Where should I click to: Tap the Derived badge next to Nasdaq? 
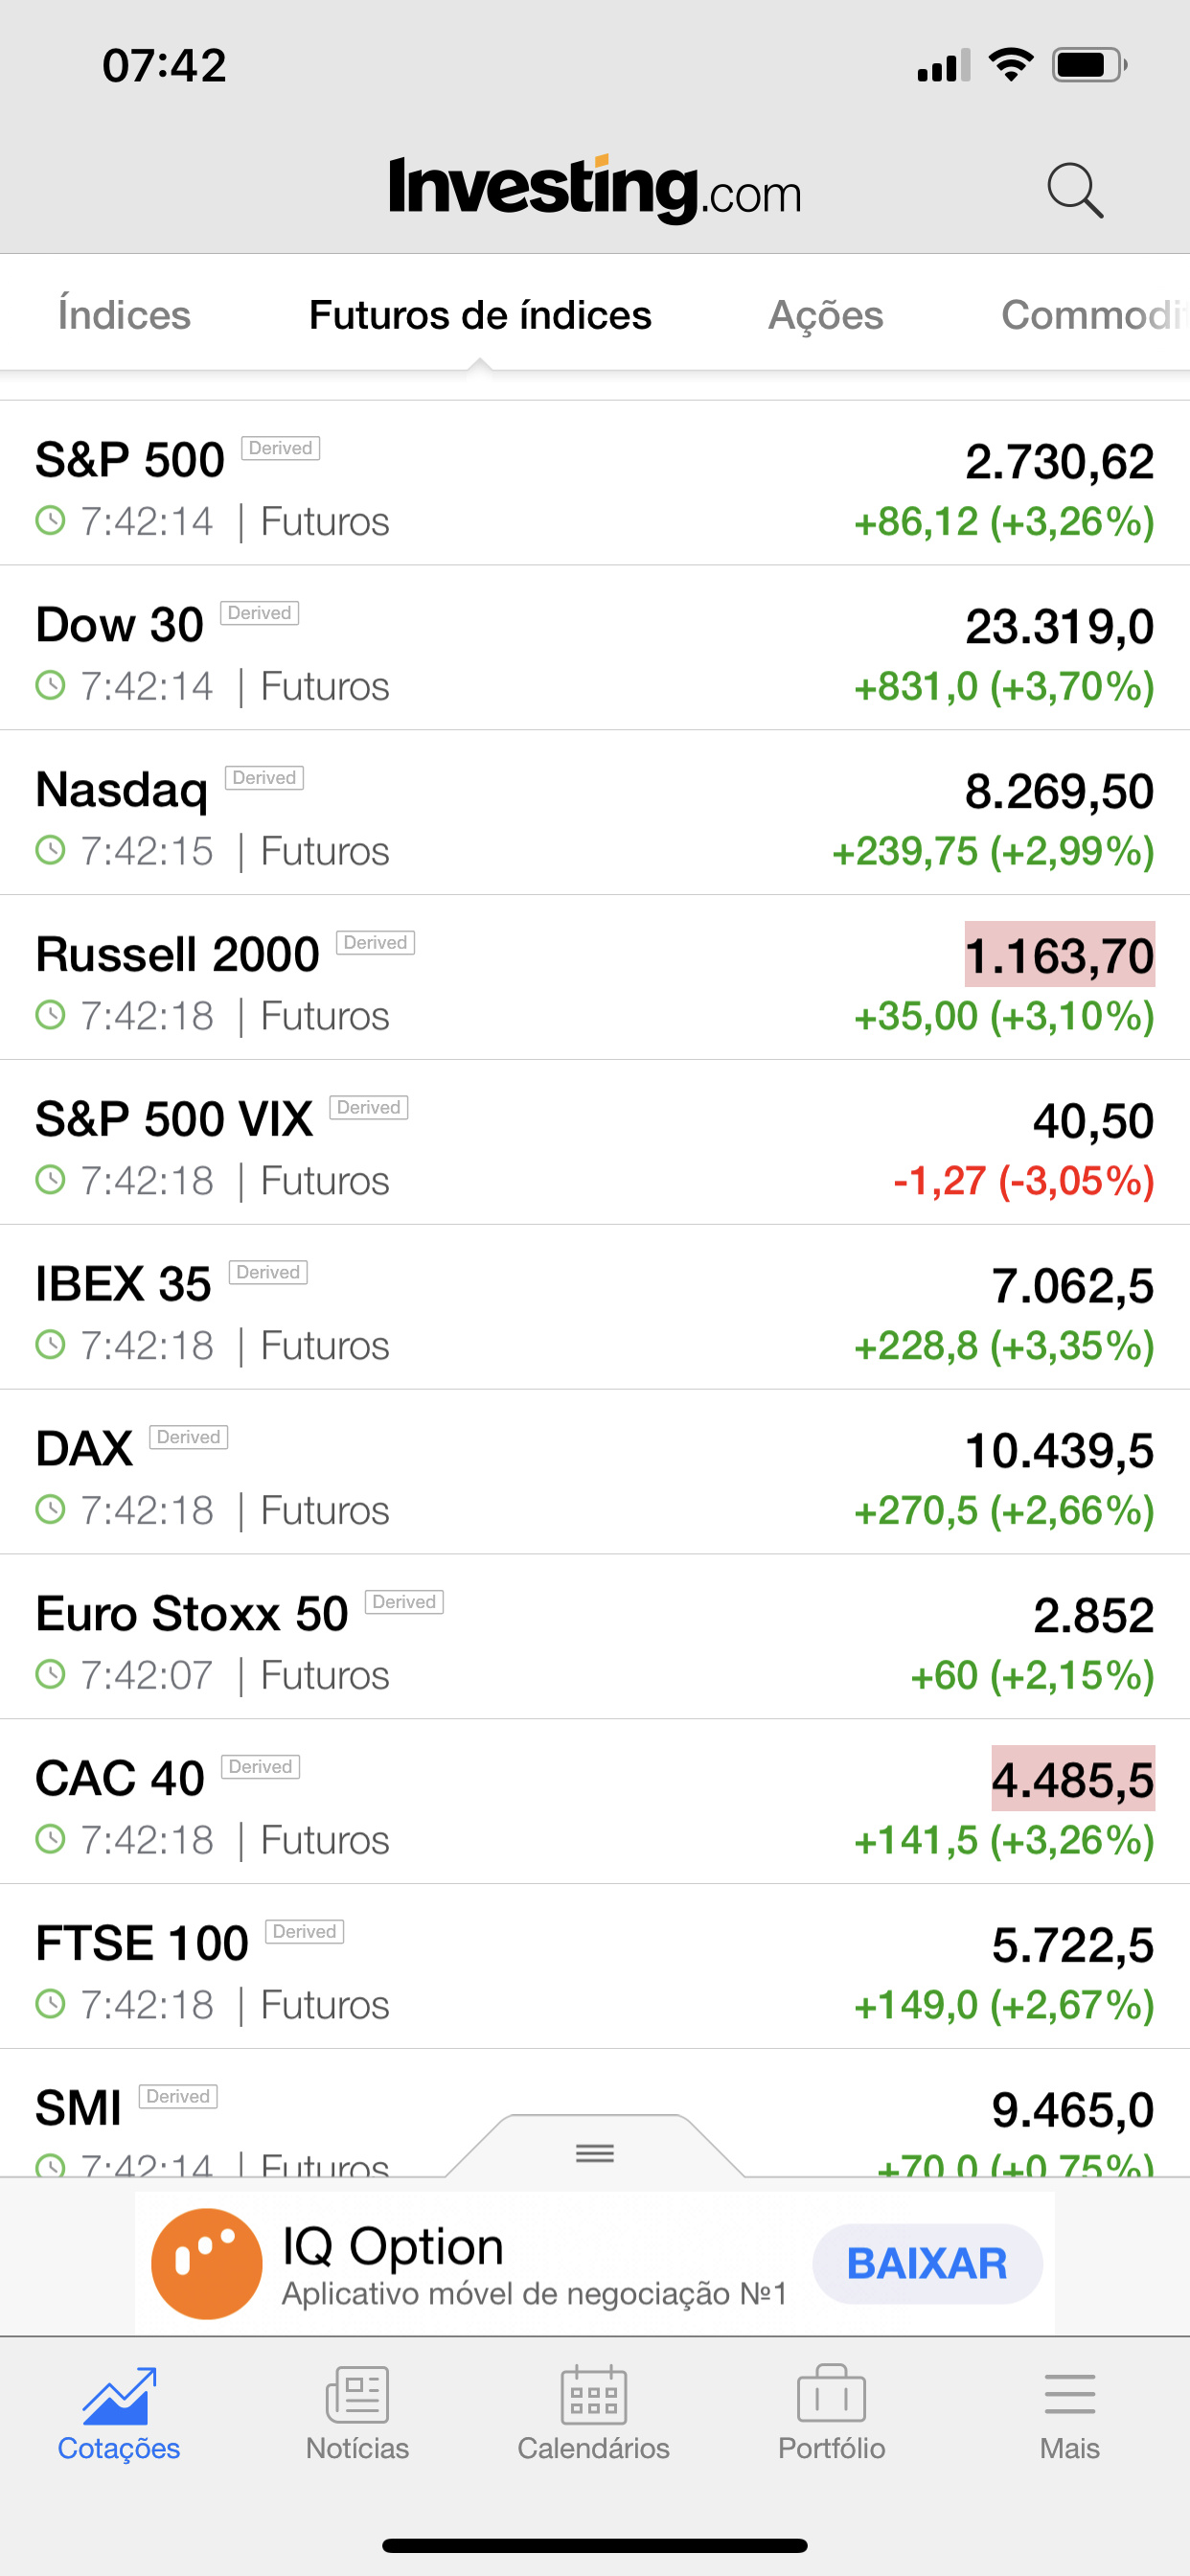click(x=264, y=778)
